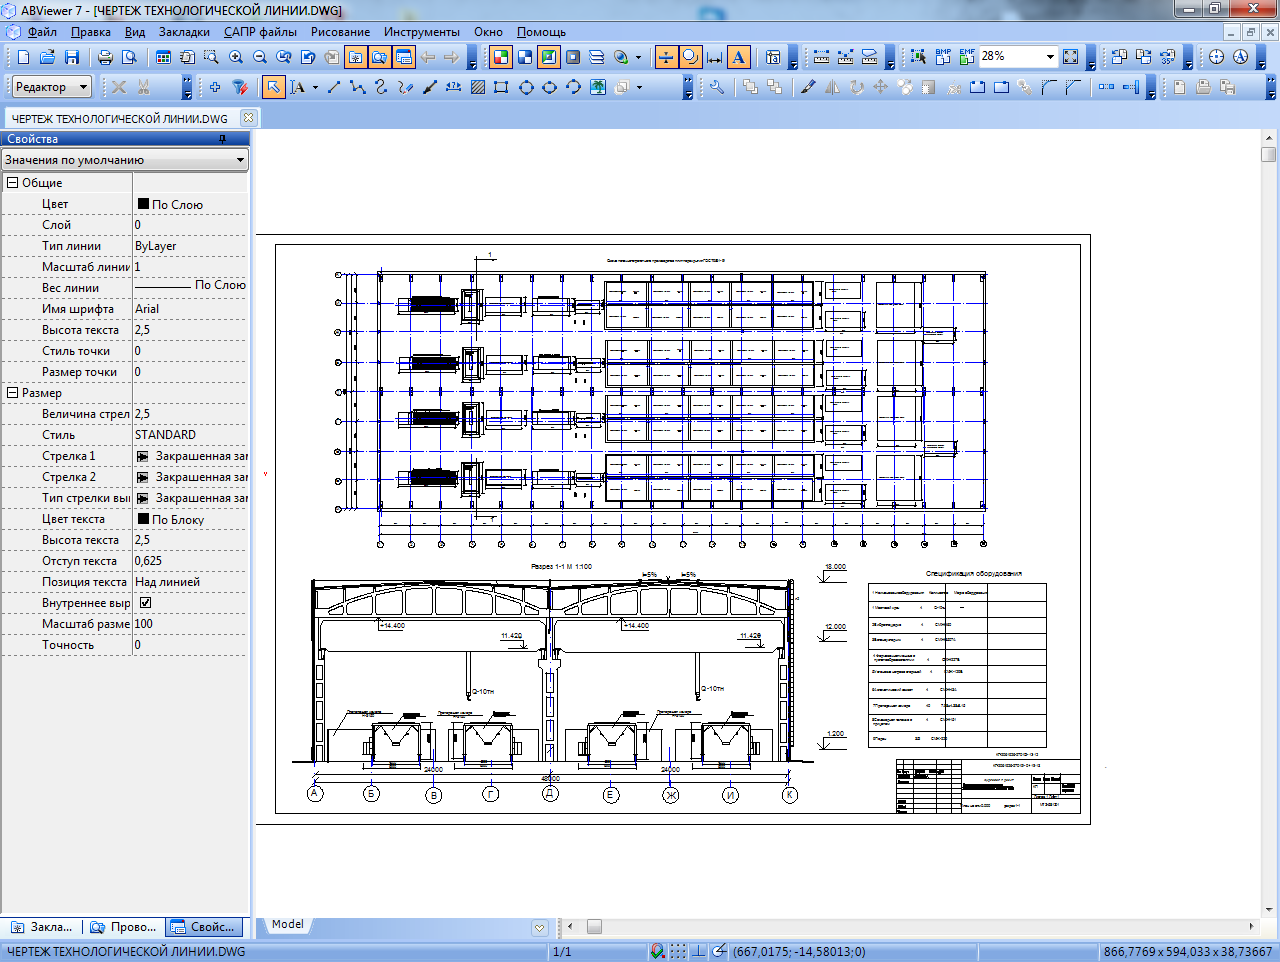Viewport: 1280px width, 962px height.
Task: Open a file using the folder icon
Action: [47, 57]
